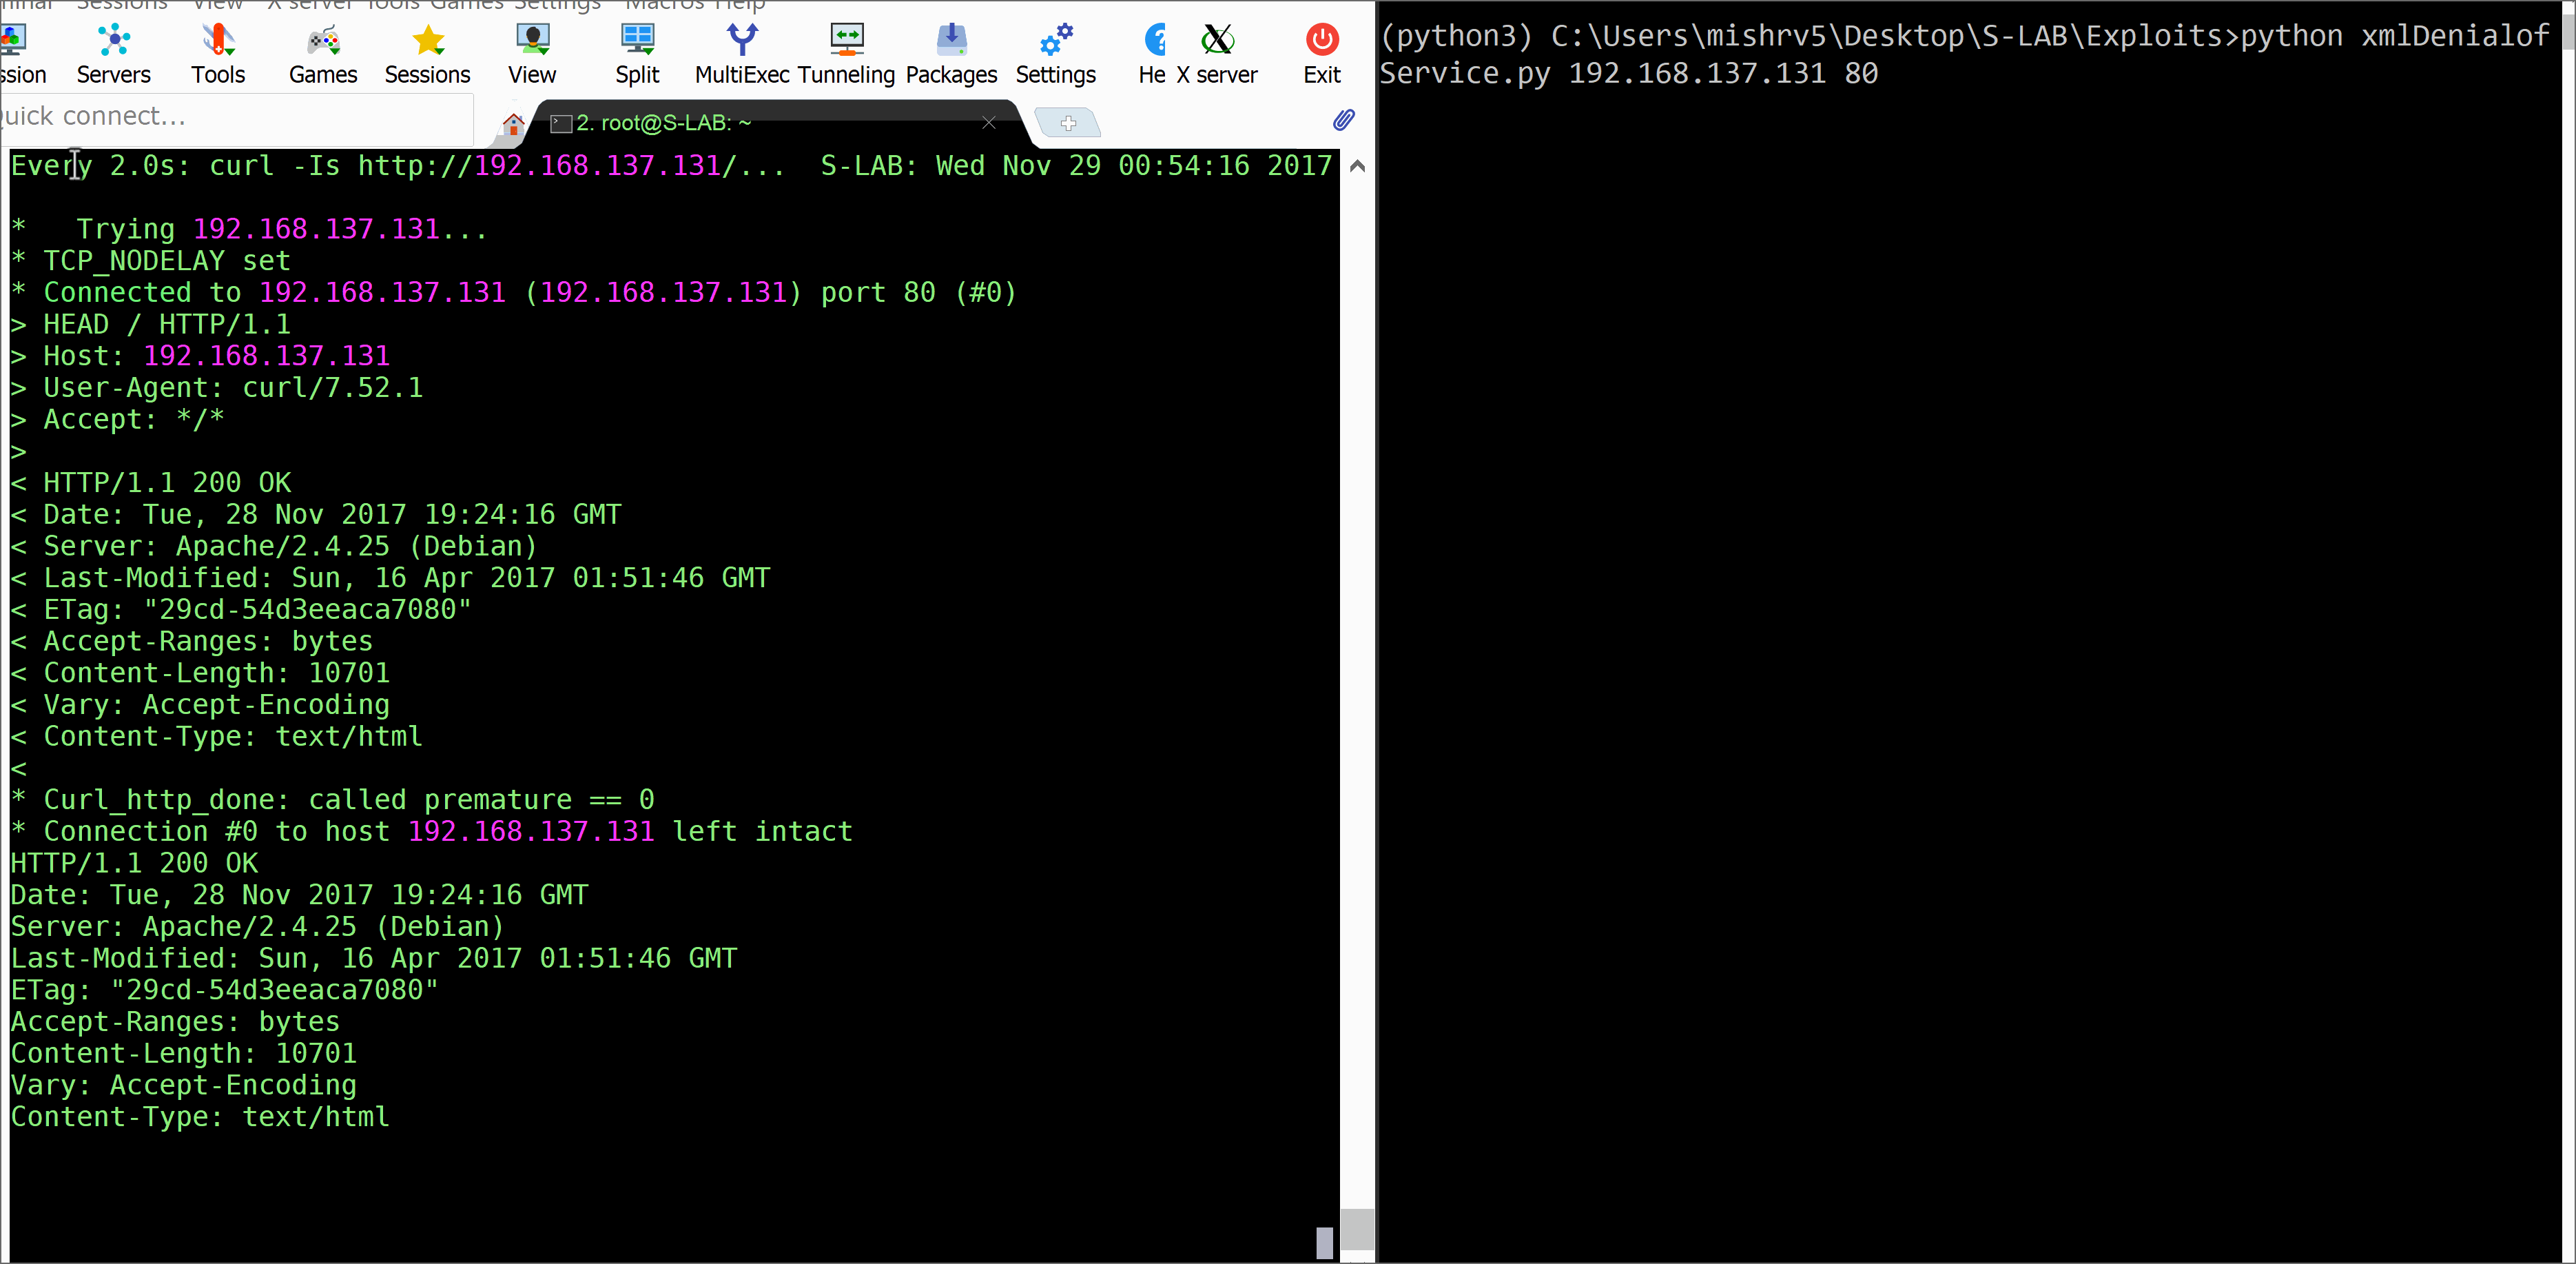Close the root@S-LAB tab
This screenshot has height=1264, width=2576.
[x=989, y=122]
